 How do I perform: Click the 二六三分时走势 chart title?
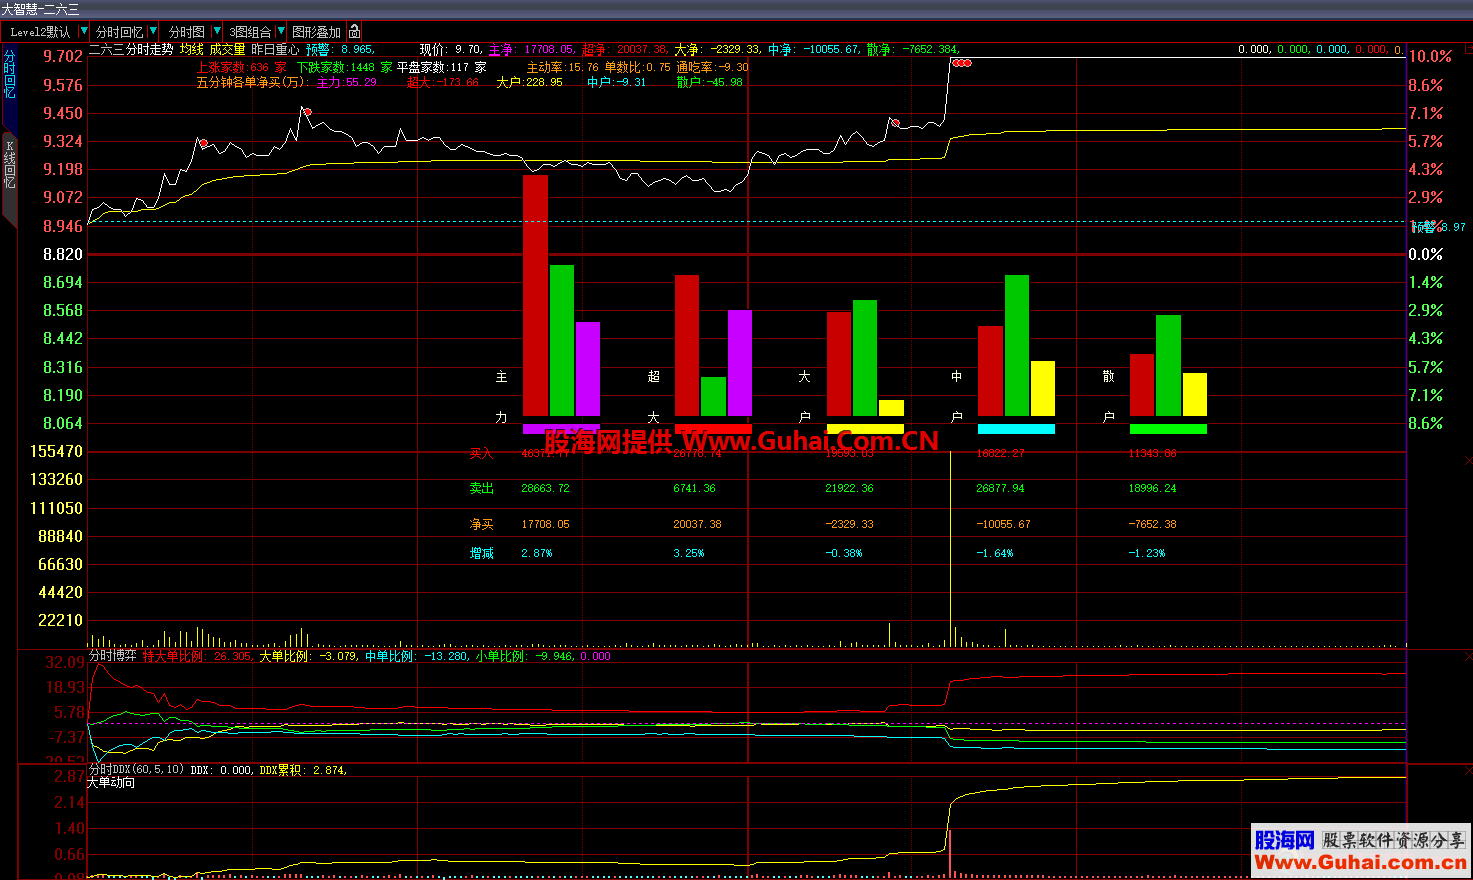131,49
